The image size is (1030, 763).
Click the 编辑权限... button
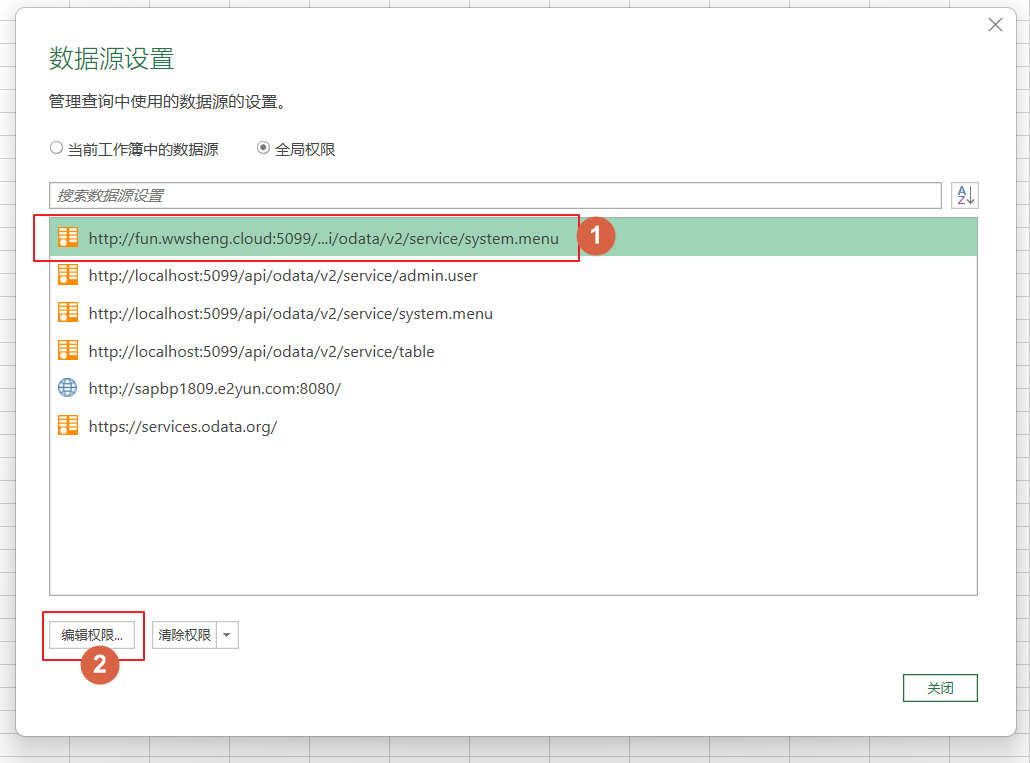pyautogui.click(x=92, y=635)
